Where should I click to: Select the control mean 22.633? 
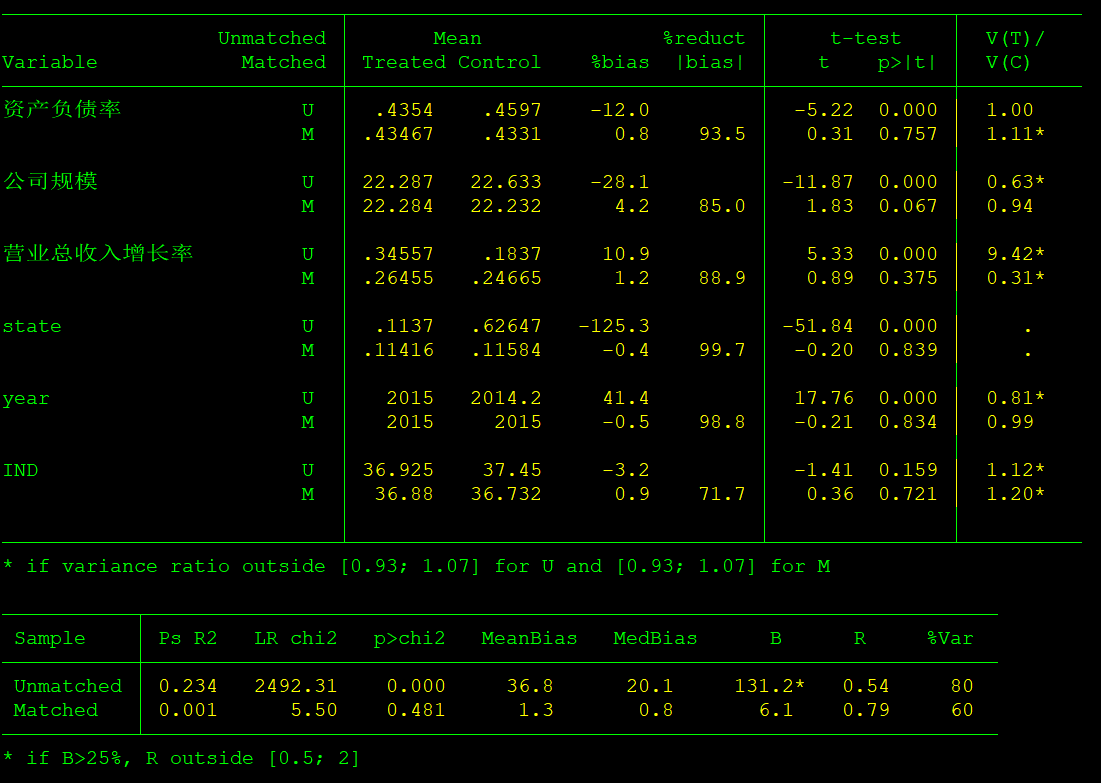(506, 182)
